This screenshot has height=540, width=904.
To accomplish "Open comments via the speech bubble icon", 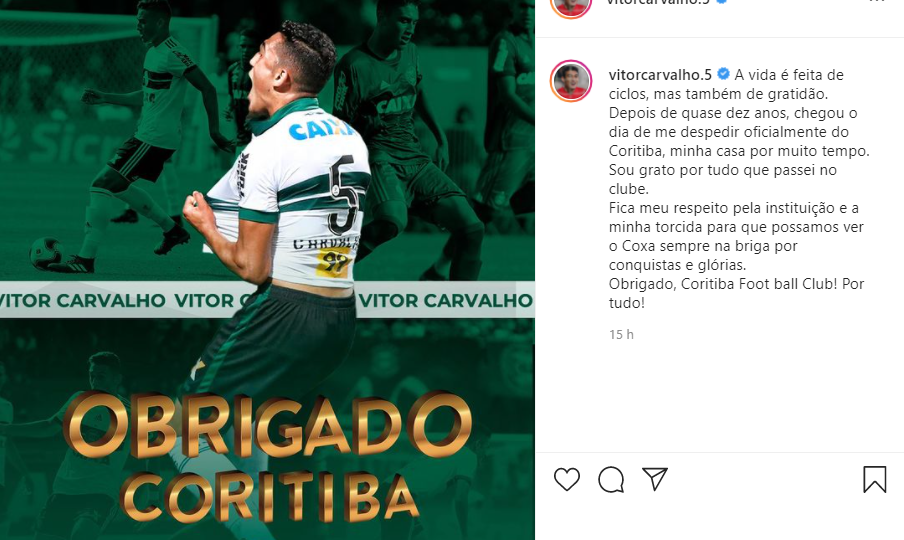I will pyautogui.click(x=611, y=479).
